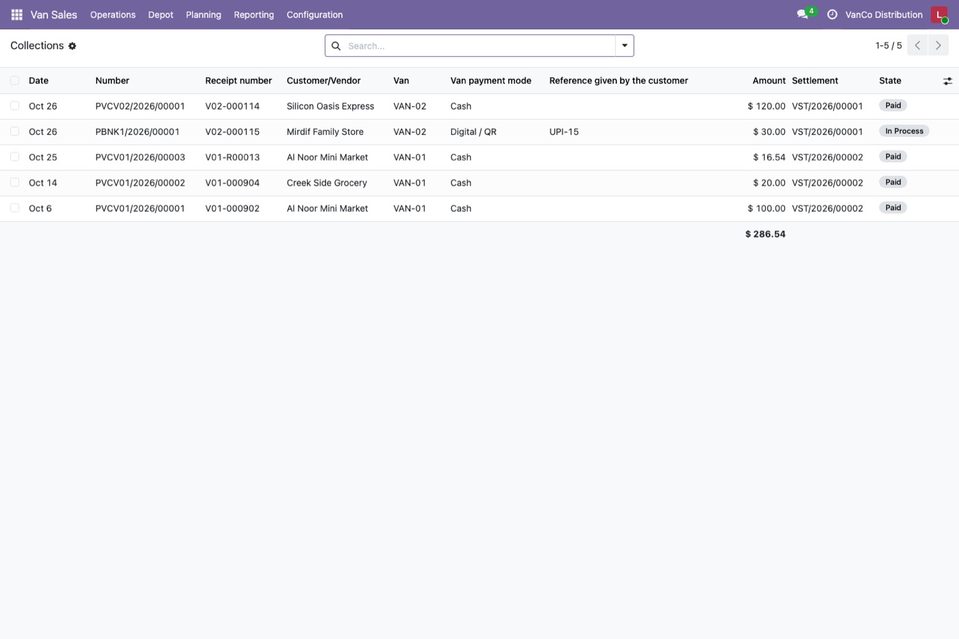Select row PVCV01/2026/00001 checkbox
The height and width of the screenshot is (639, 959).
point(15,209)
